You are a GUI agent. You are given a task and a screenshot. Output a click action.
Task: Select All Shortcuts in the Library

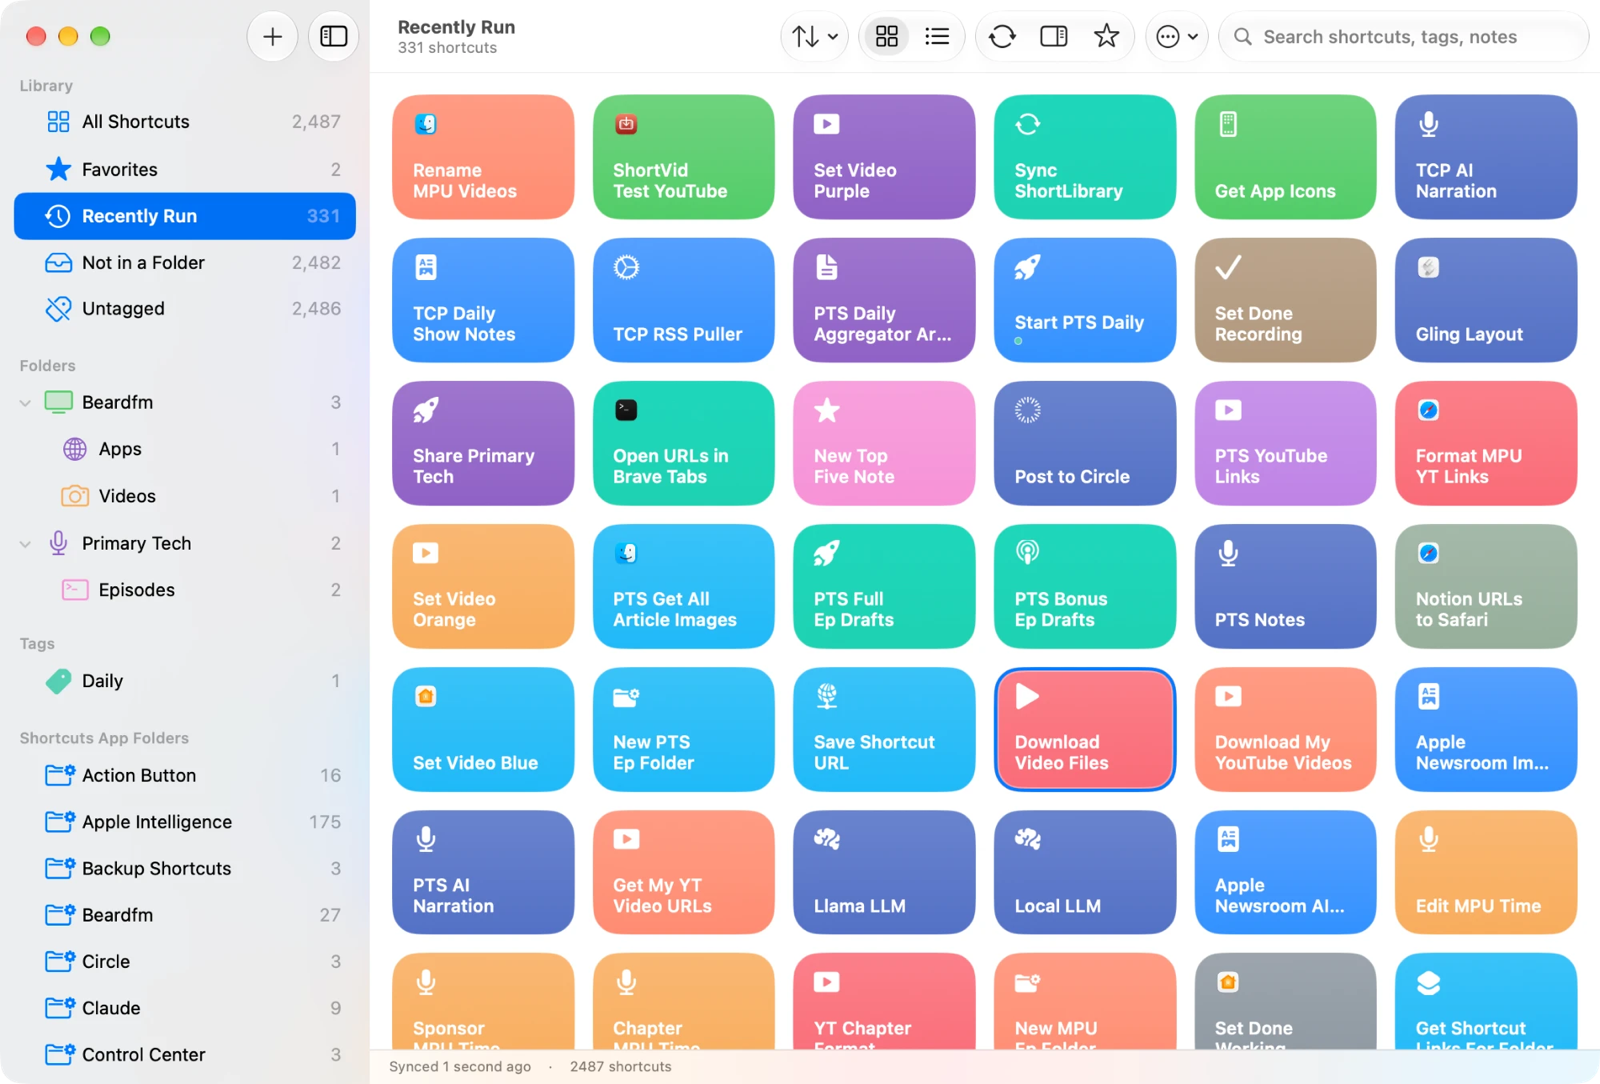185,122
